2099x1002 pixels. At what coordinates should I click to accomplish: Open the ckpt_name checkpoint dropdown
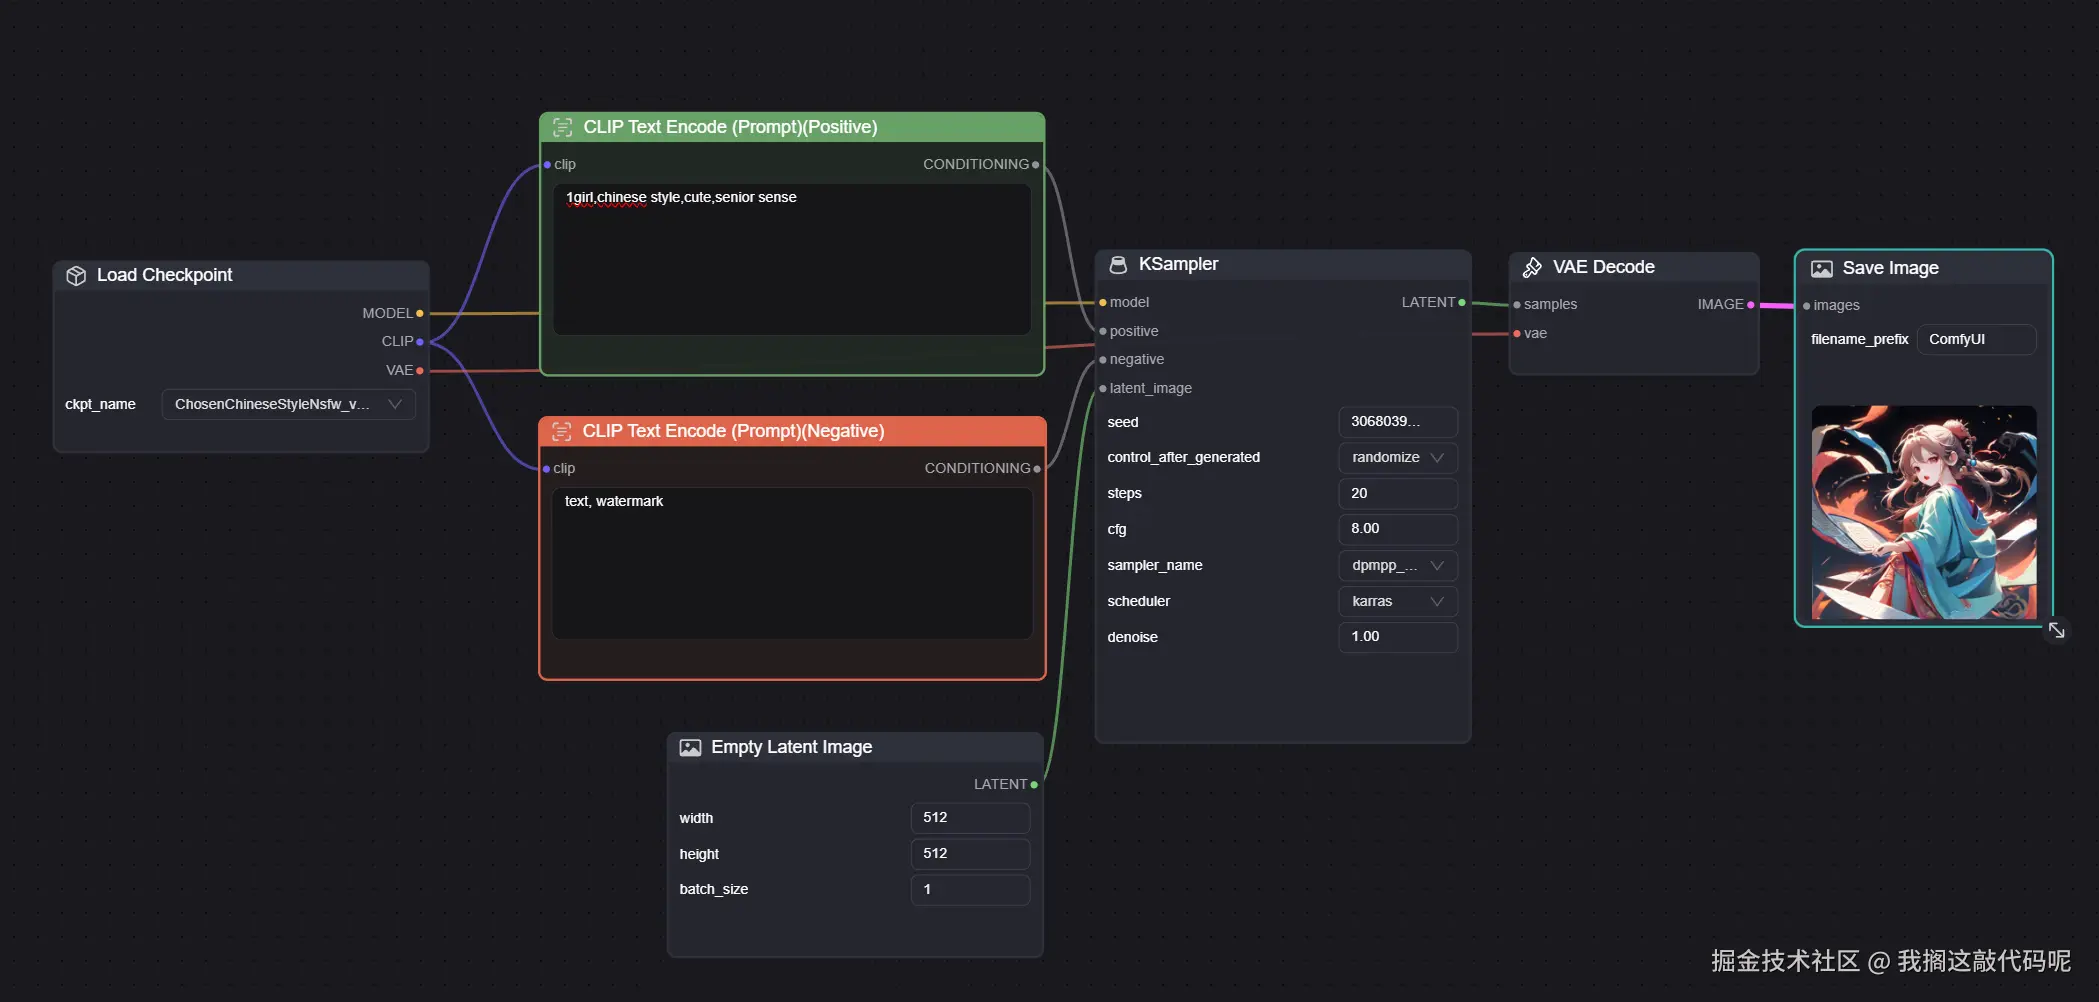(288, 405)
